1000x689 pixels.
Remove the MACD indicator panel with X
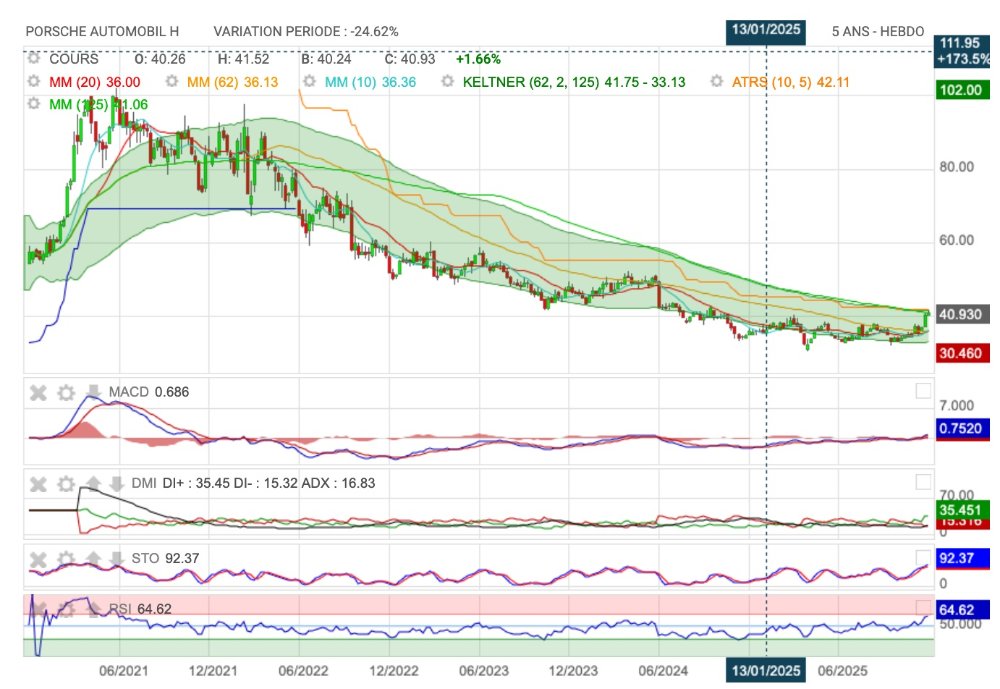pyautogui.click(x=38, y=392)
